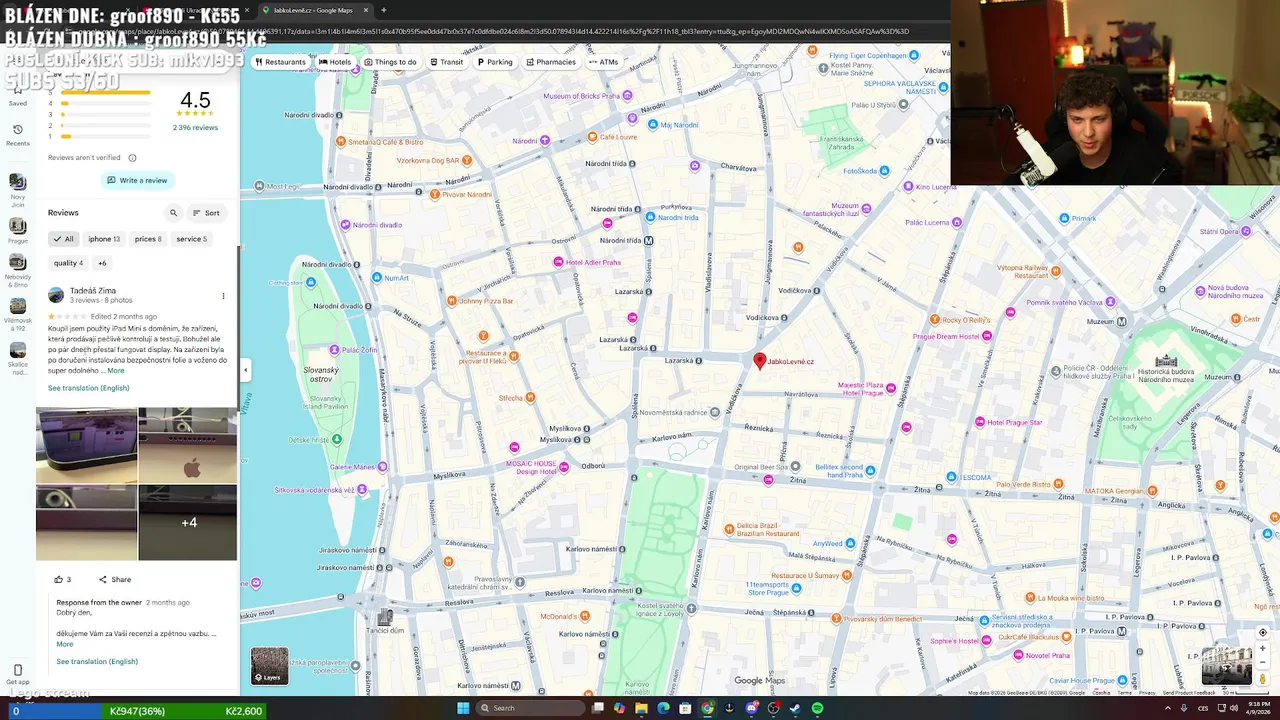Click See translation under Tadeáš's review
The height and width of the screenshot is (720, 1280).
pyautogui.click(x=89, y=388)
